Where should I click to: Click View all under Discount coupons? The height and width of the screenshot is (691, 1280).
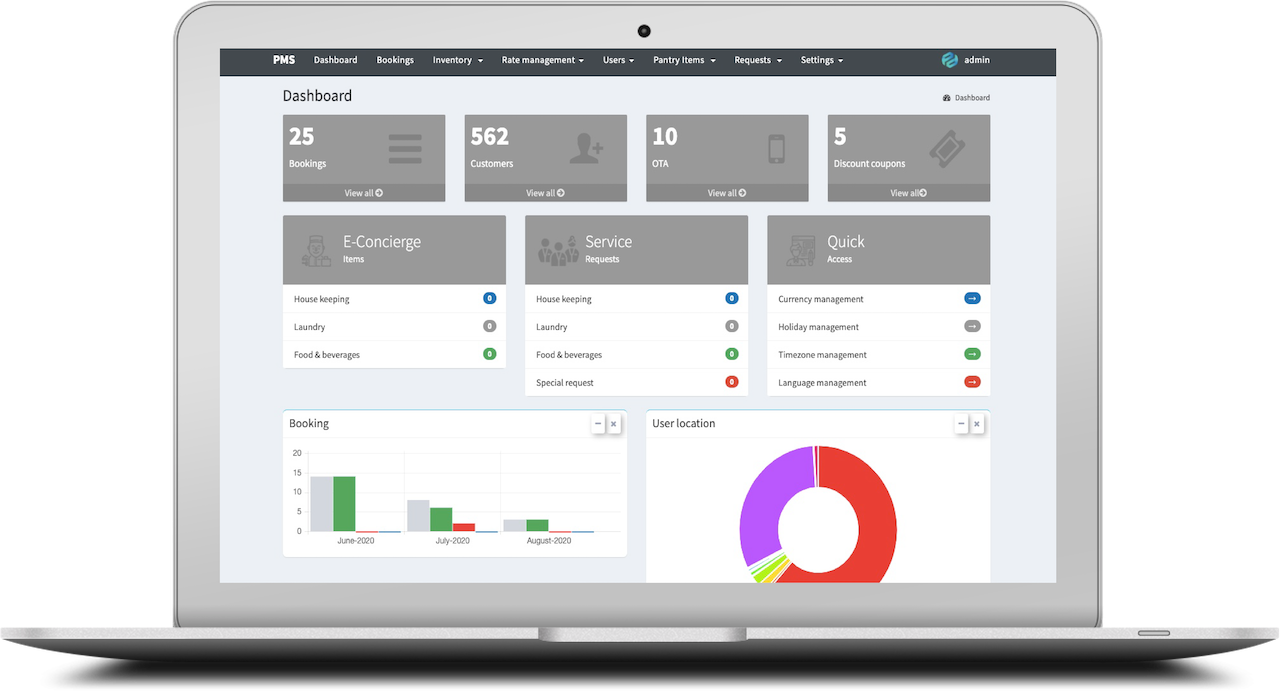[x=908, y=193]
